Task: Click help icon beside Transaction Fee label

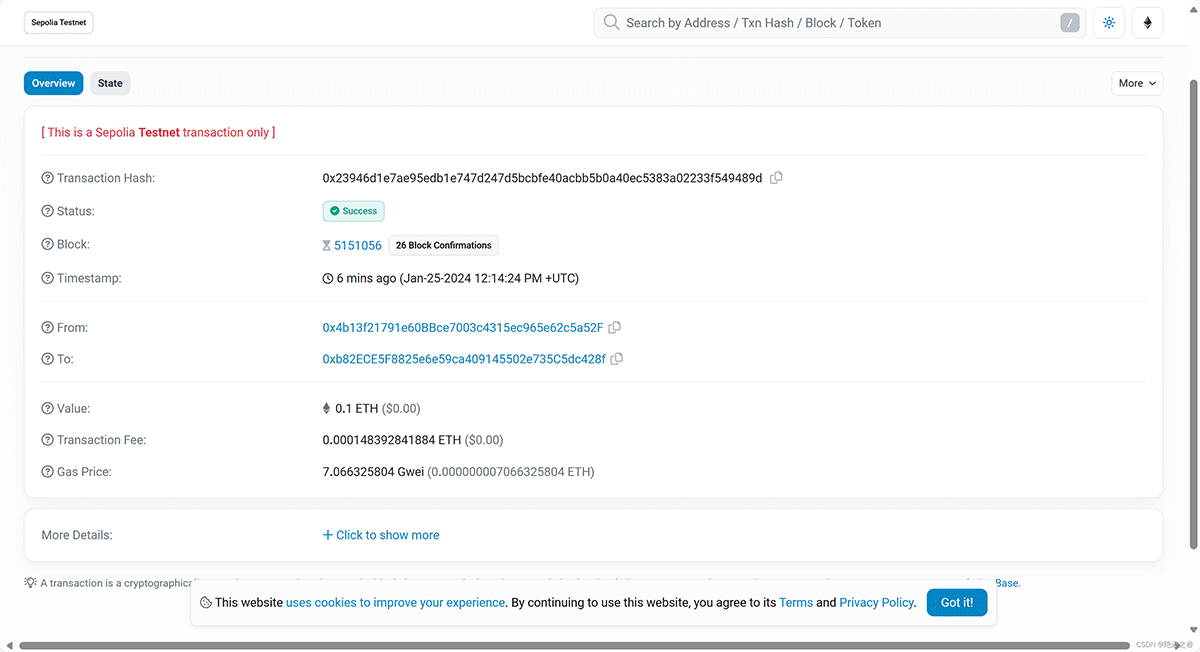Action: tap(47, 440)
